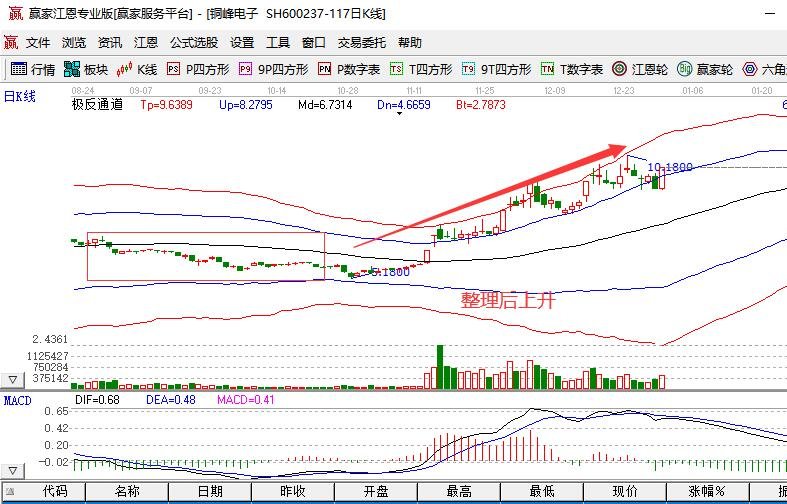Open the 公式选股 menu
This screenshot has height=504, width=787.
coord(194,43)
